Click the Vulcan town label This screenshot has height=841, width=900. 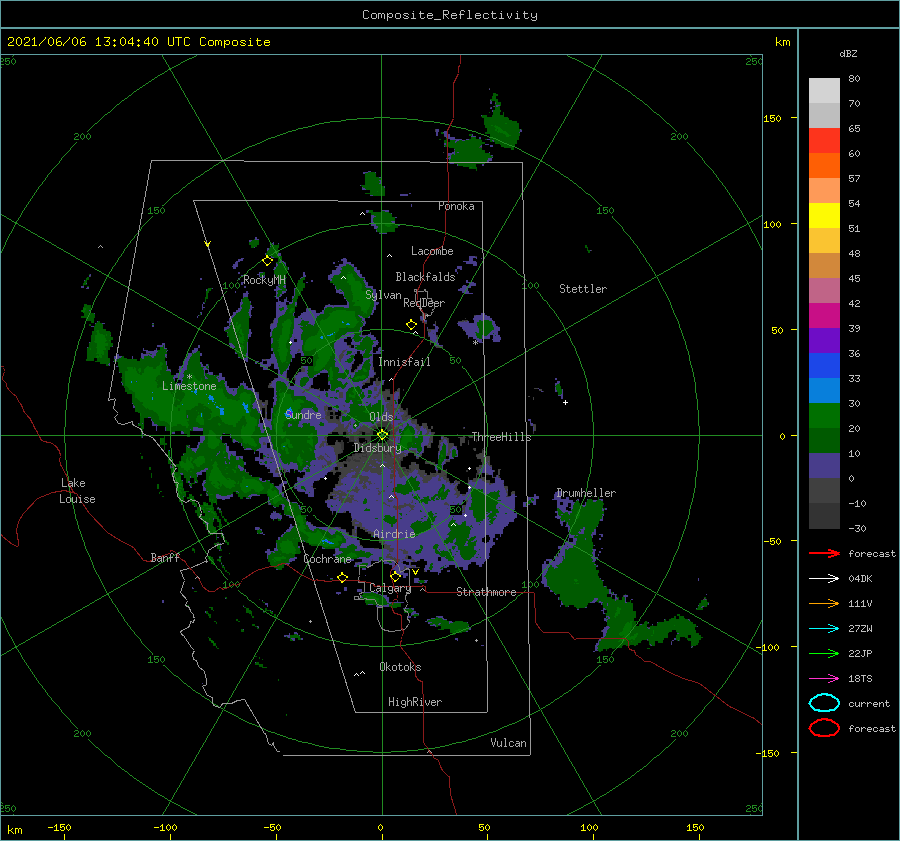508,743
